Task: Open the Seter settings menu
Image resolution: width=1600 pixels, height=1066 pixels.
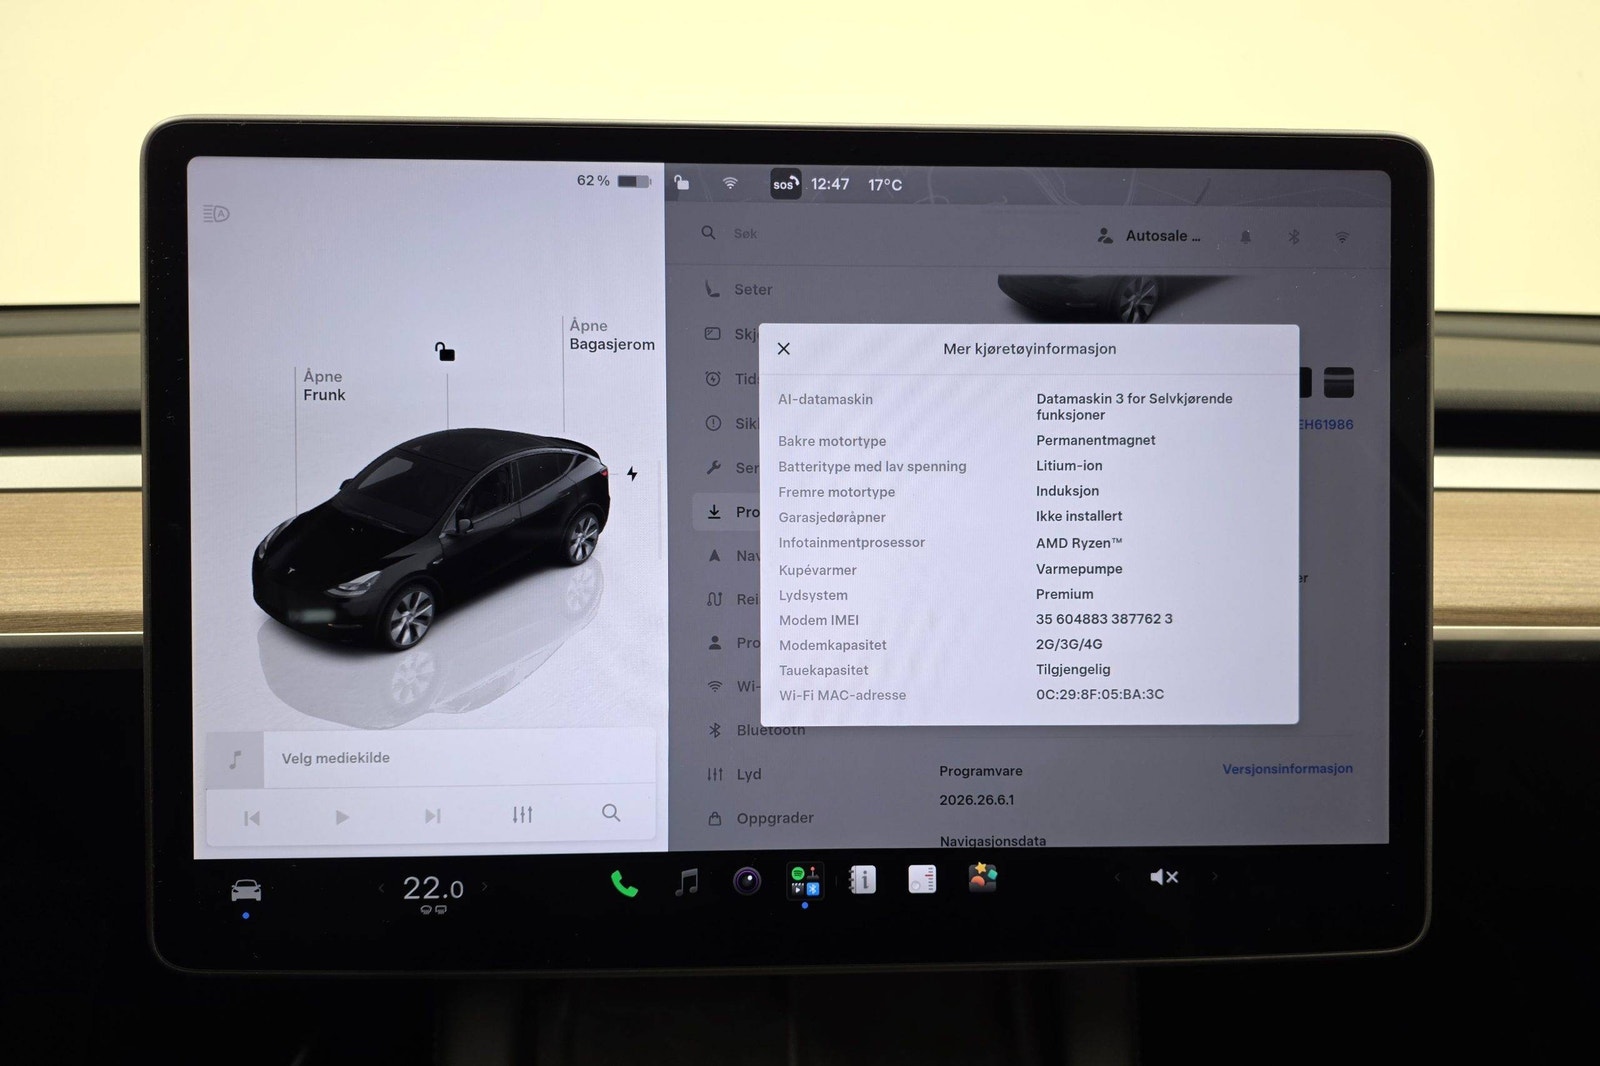Action: point(738,289)
